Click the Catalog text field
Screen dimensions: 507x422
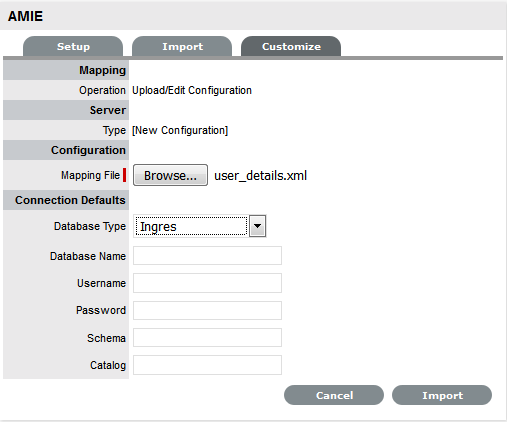[207, 365]
